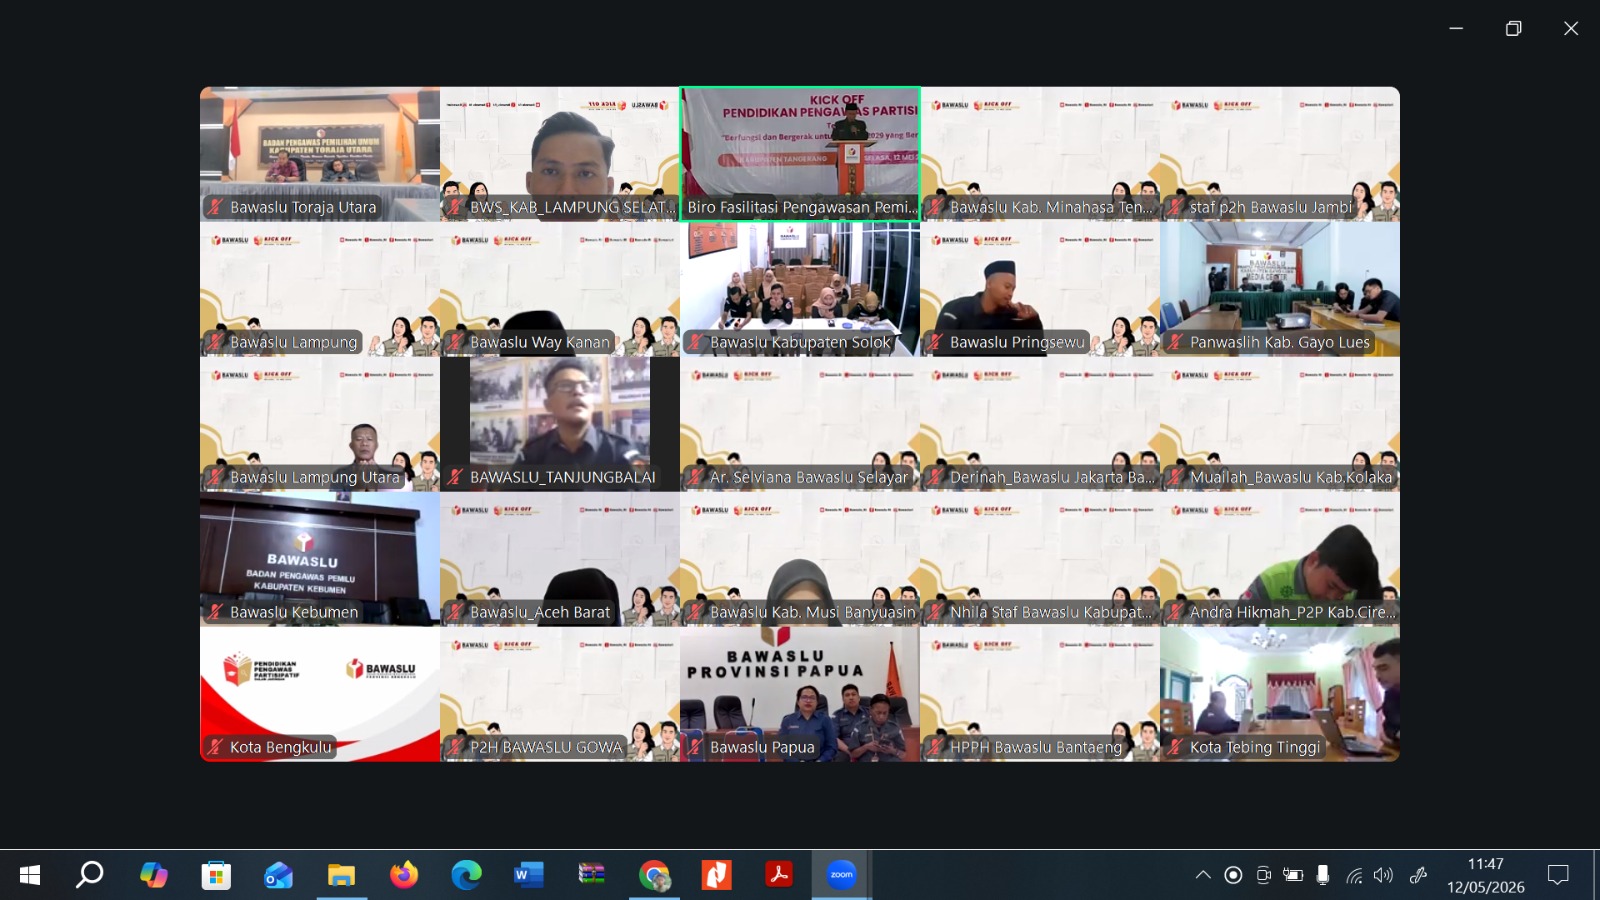
Task: Open the Windows notification center
Action: [1558, 875]
